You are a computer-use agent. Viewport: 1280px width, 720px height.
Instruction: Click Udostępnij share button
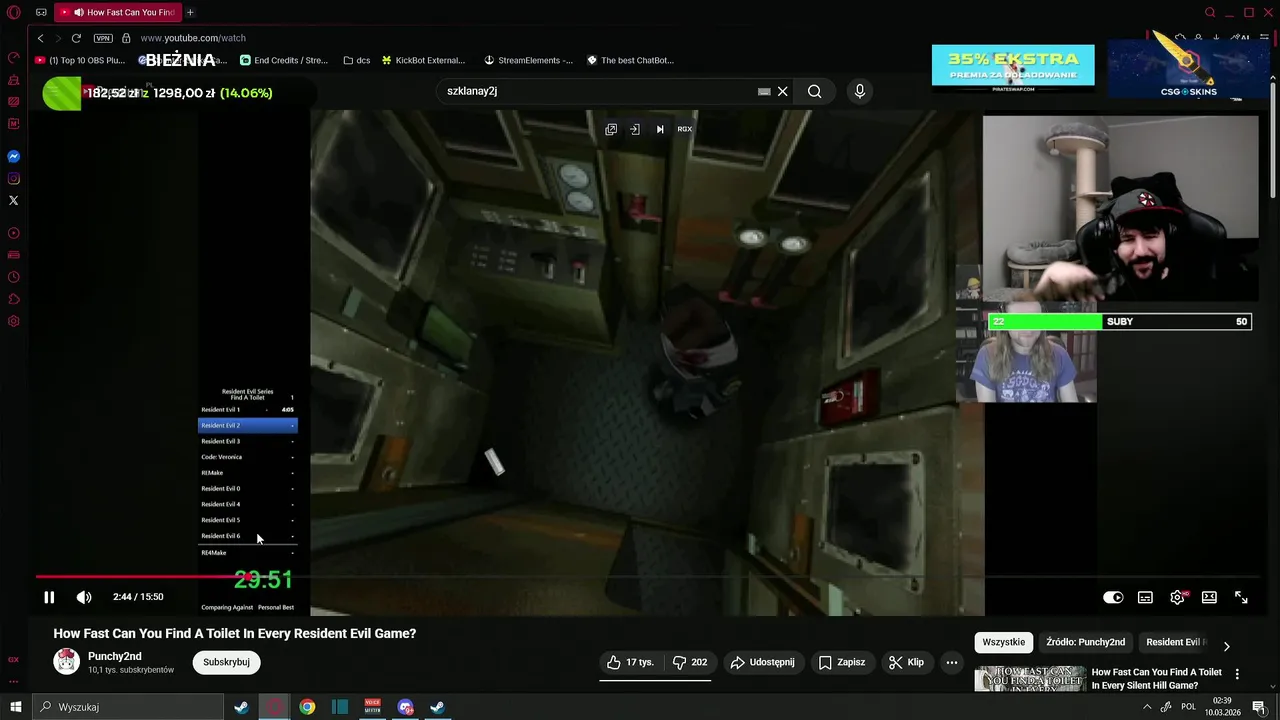pyautogui.click(x=762, y=662)
